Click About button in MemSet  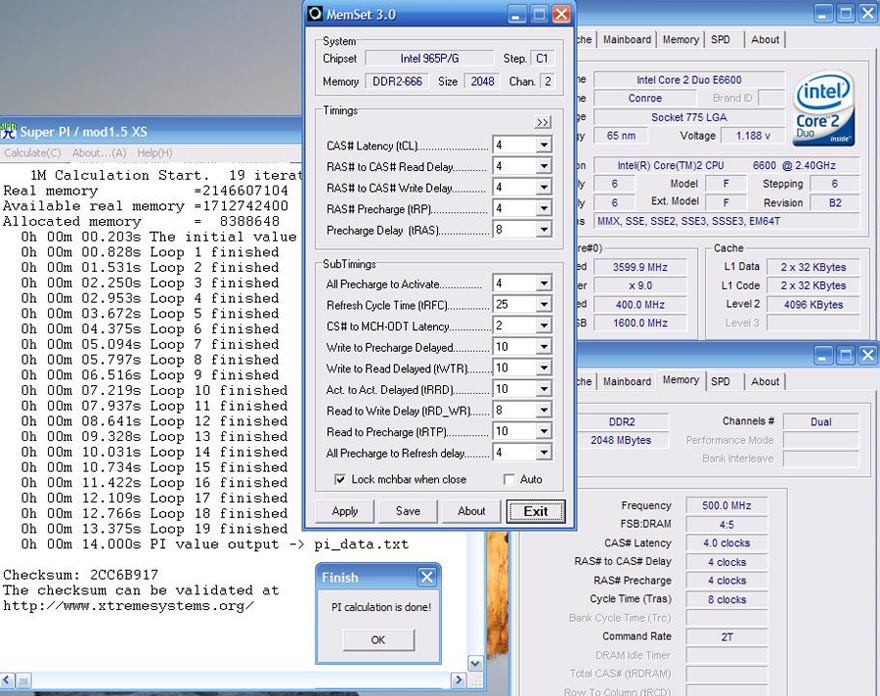[x=471, y=511]
